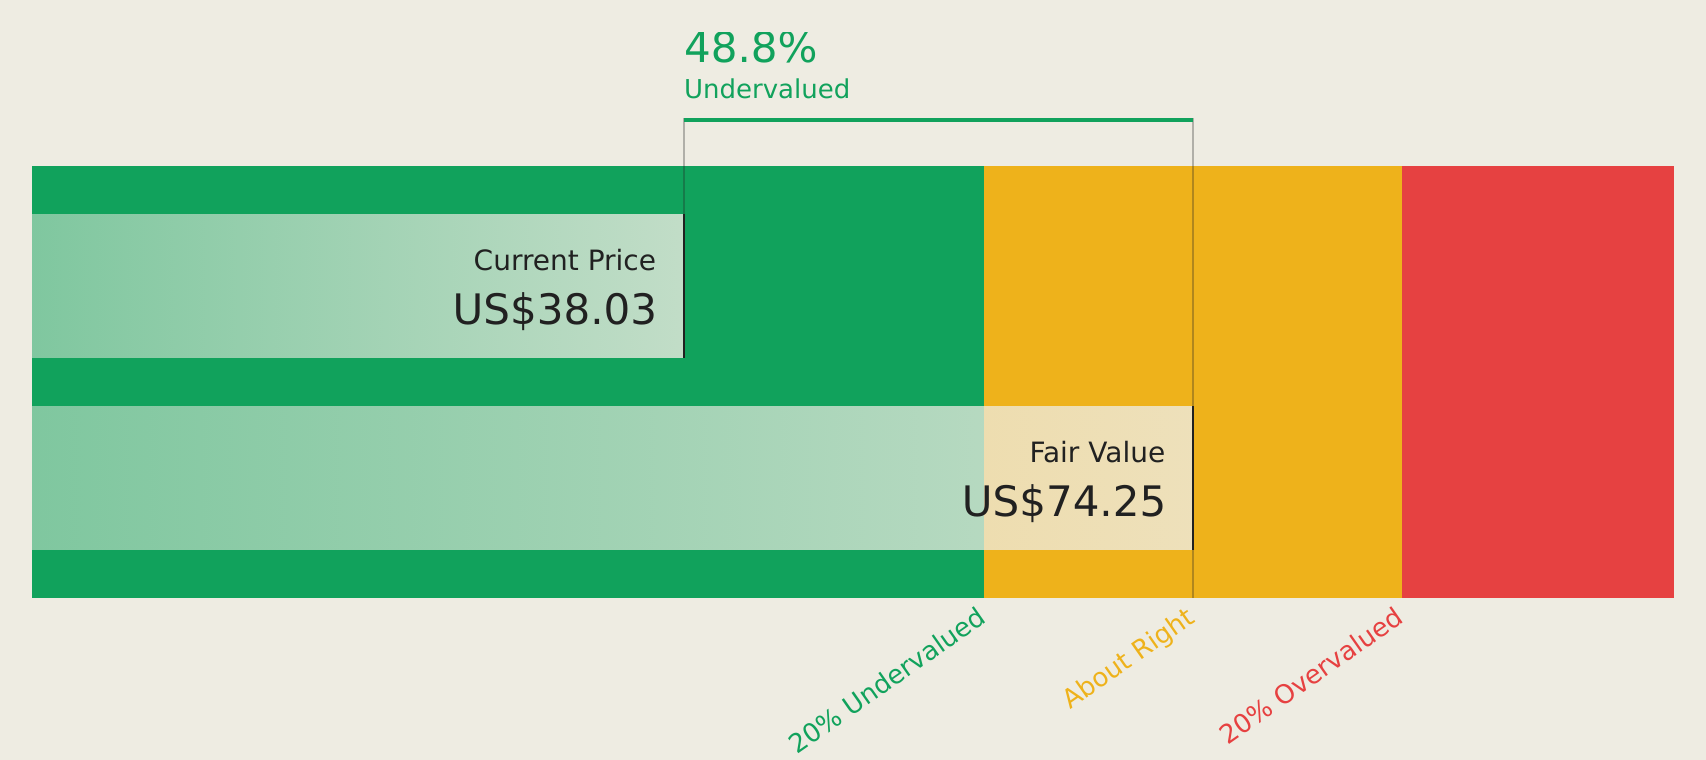Click the red overvalued zone
This screenshot has width=1706, height=760.
click(1538, 382)
